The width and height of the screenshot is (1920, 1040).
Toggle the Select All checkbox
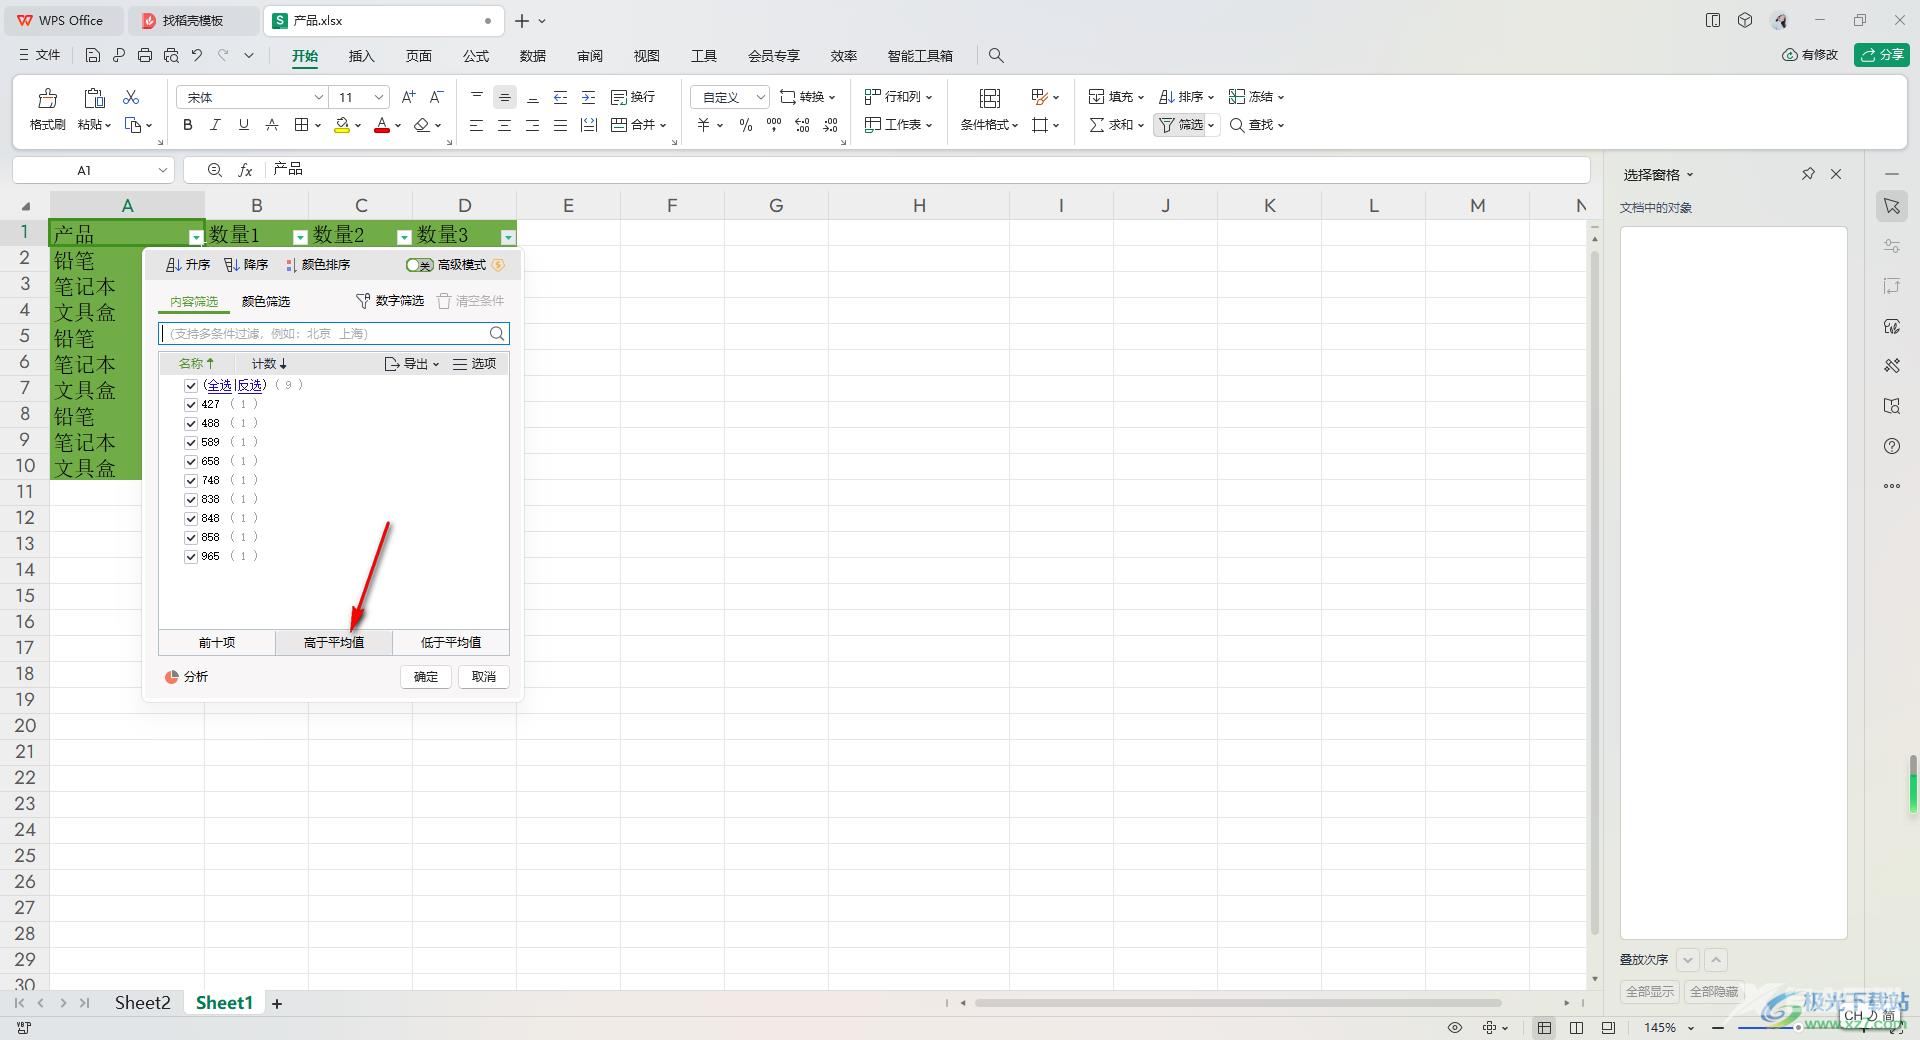coord(191,386)
